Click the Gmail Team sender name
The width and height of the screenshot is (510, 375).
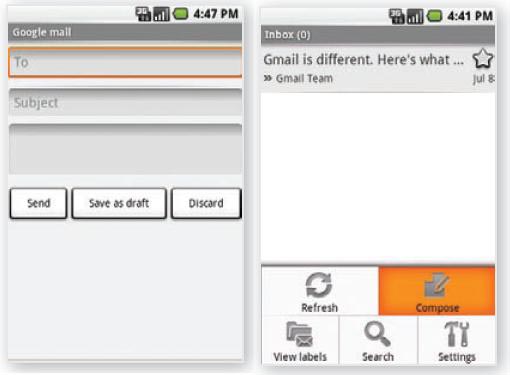point(304,78)
